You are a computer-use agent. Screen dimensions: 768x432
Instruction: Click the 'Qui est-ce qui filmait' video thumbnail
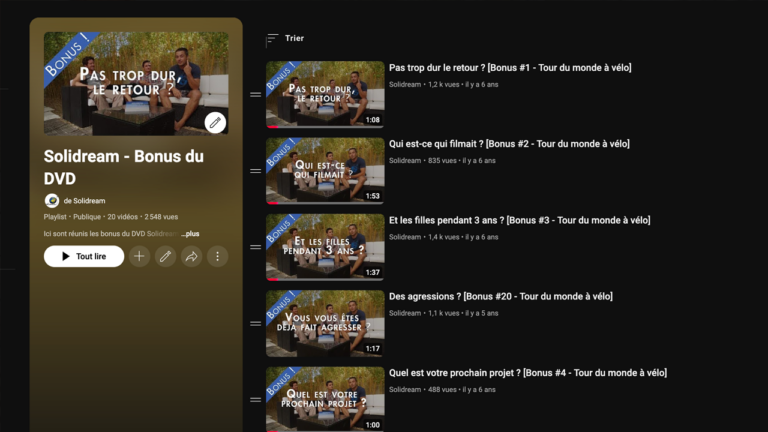325,171
